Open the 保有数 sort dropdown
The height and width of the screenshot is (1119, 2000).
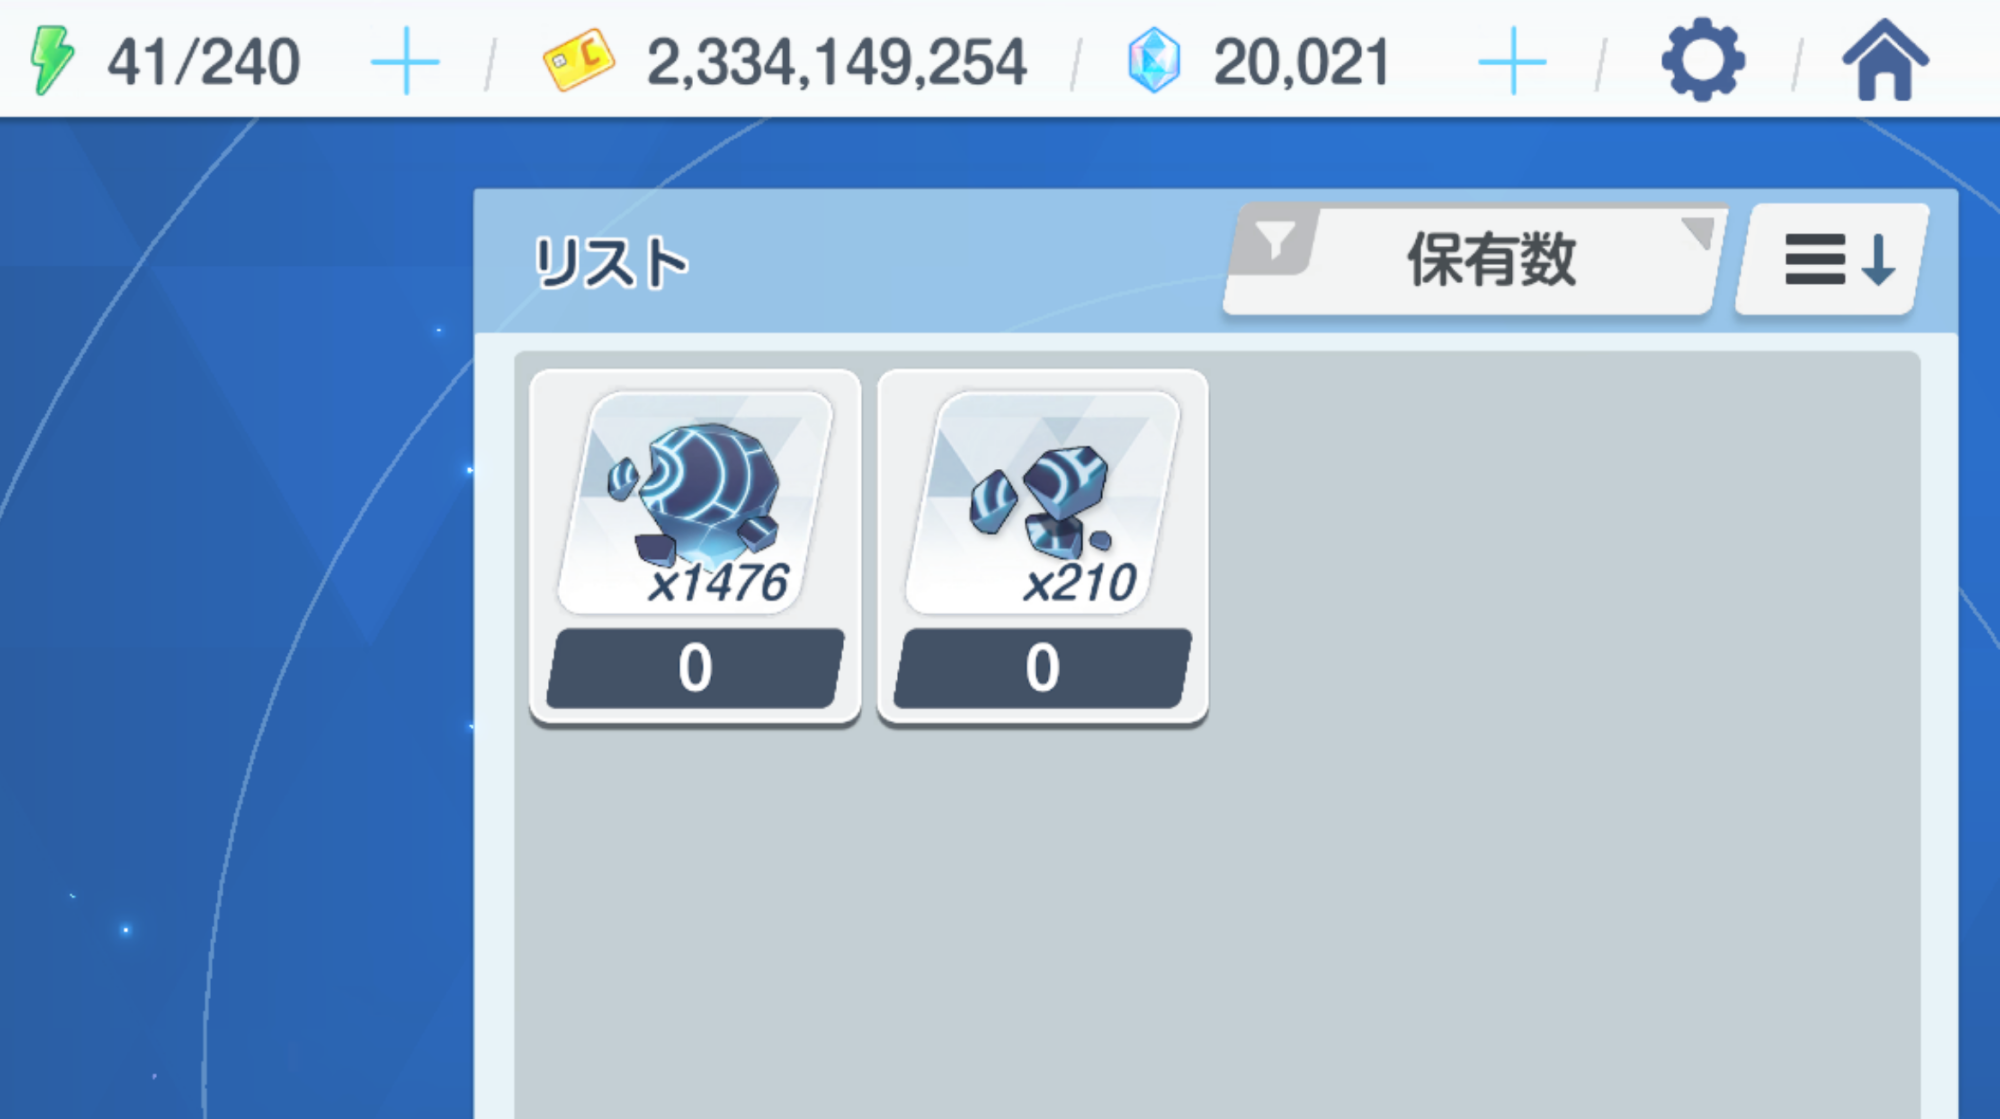click(1475, 261)
